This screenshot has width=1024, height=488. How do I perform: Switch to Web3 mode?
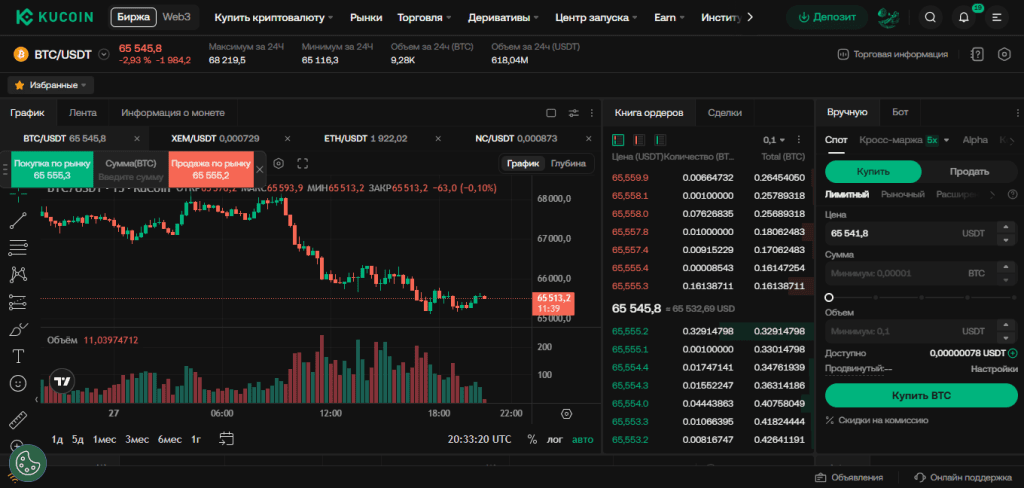[176, 17]
